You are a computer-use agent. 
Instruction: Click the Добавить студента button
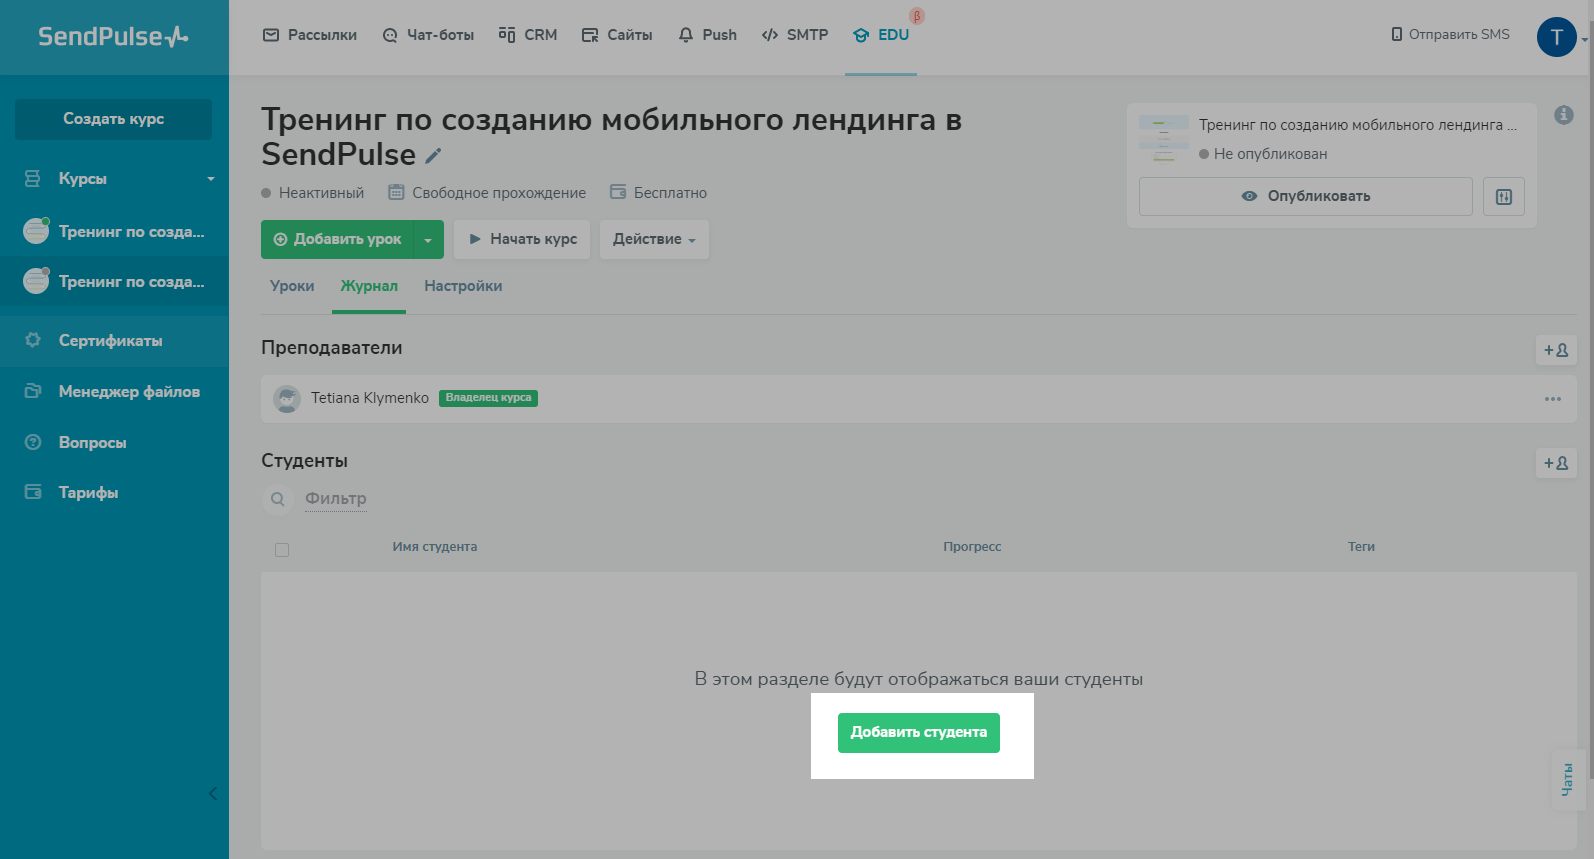pos(918,733)
